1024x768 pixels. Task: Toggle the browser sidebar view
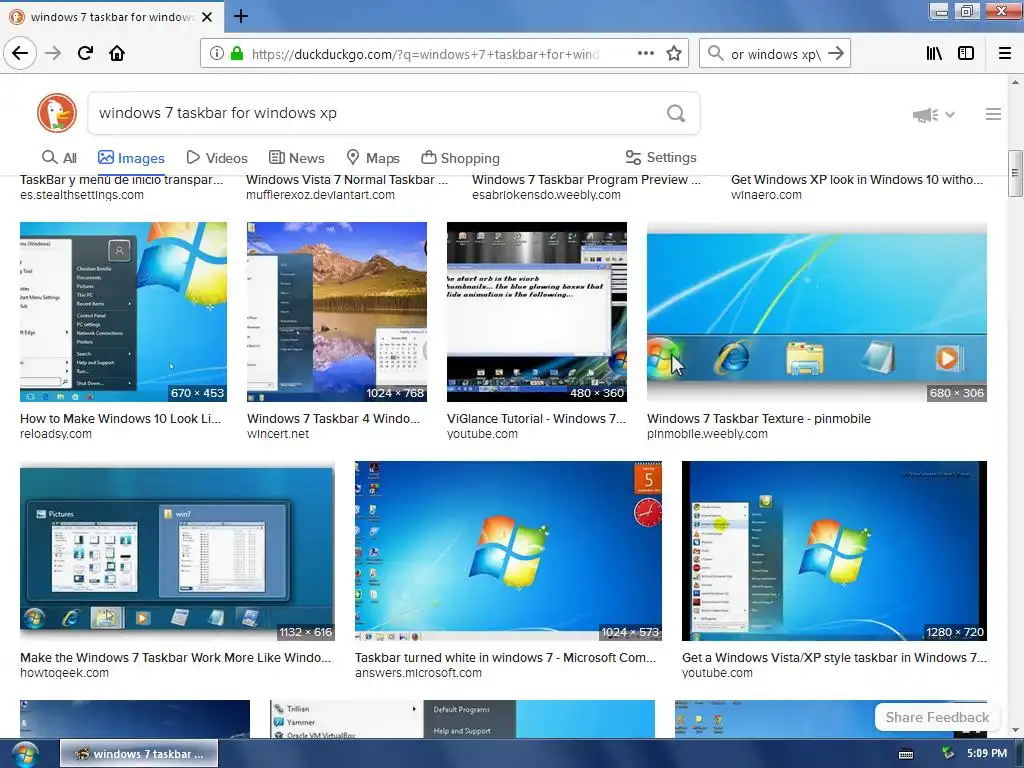(966, 53)
